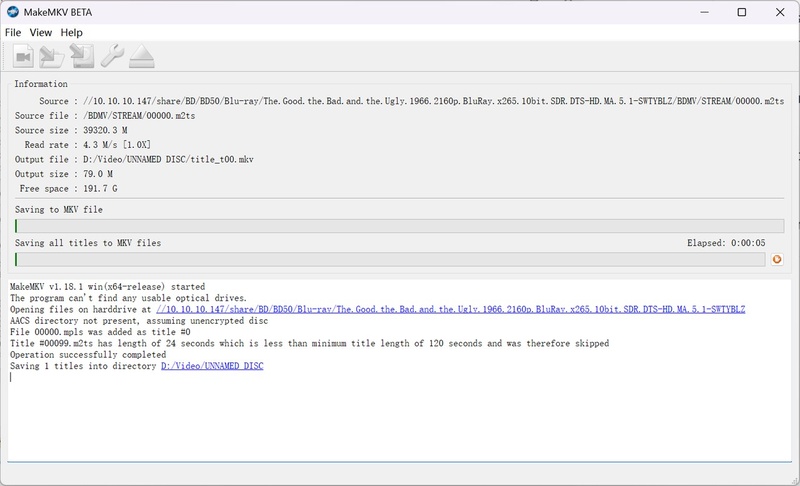Click the 'AACS directory not present' log line
Screen dimensions: 800x486
point(139,321)
